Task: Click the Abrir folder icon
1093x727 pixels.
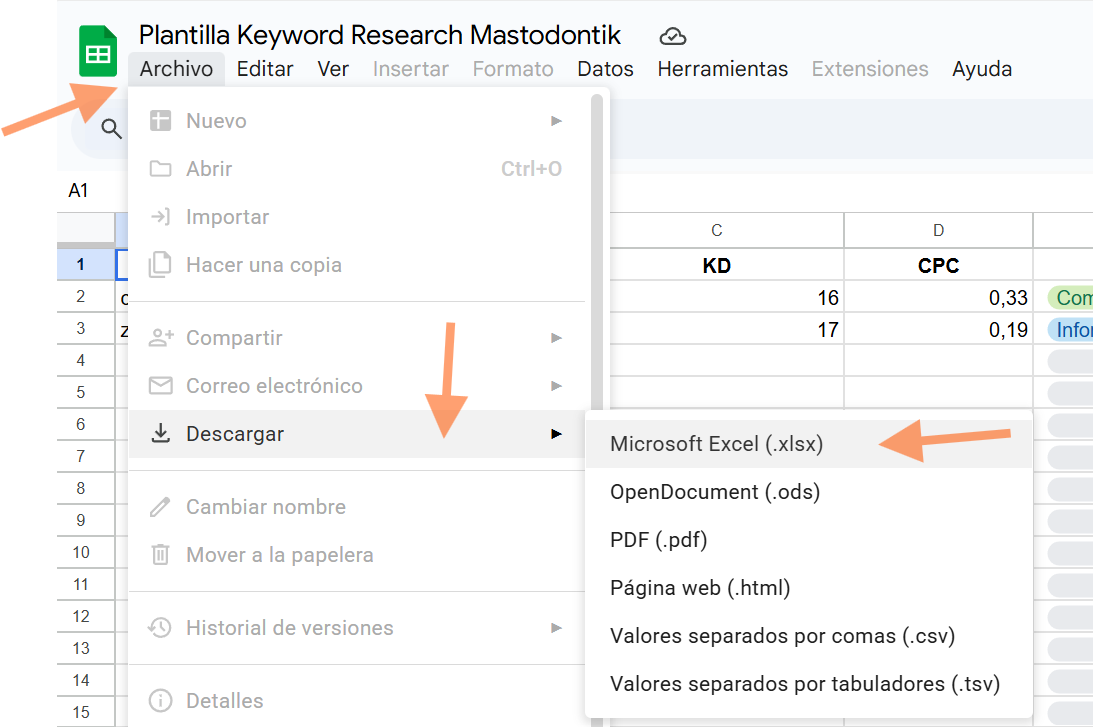Action: tap(160, 169)
